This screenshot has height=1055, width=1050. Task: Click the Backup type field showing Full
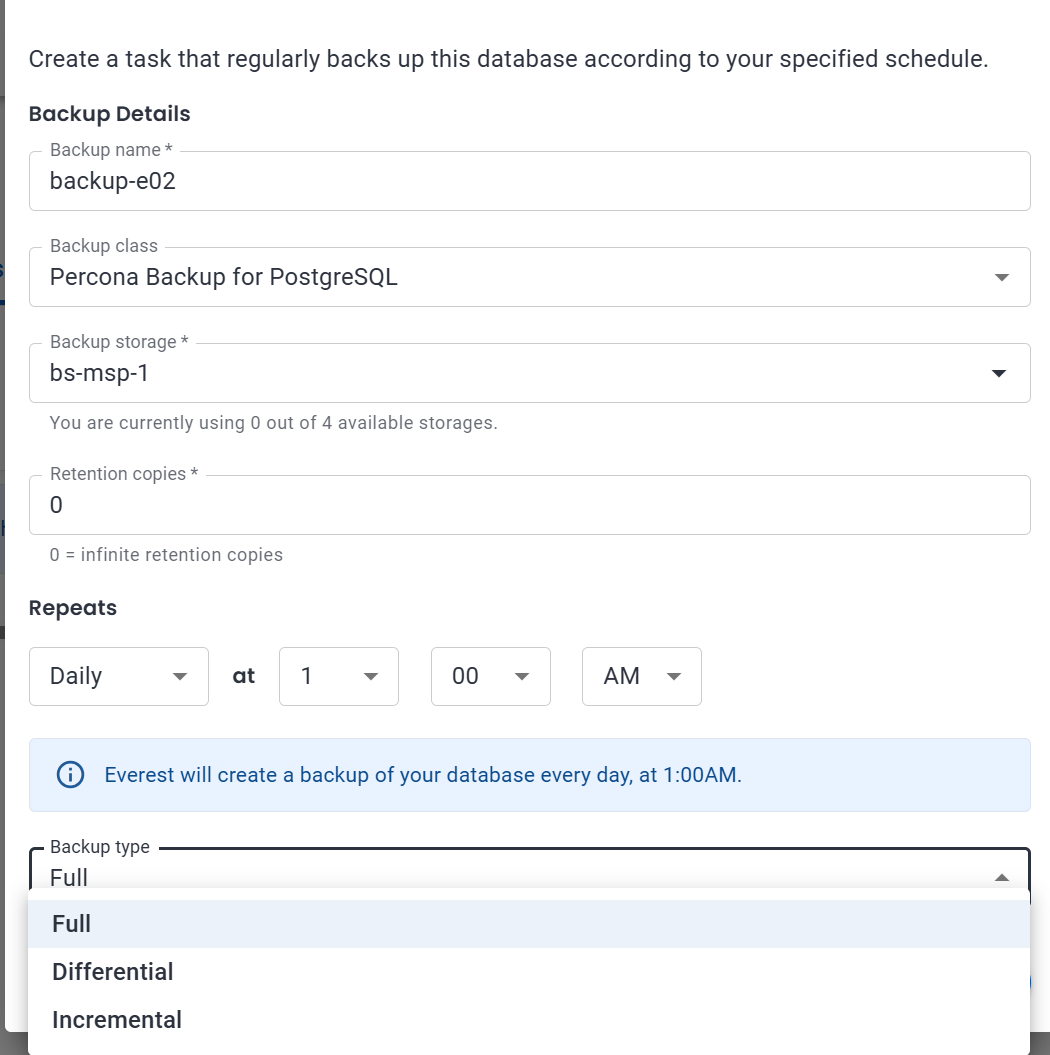529,868
